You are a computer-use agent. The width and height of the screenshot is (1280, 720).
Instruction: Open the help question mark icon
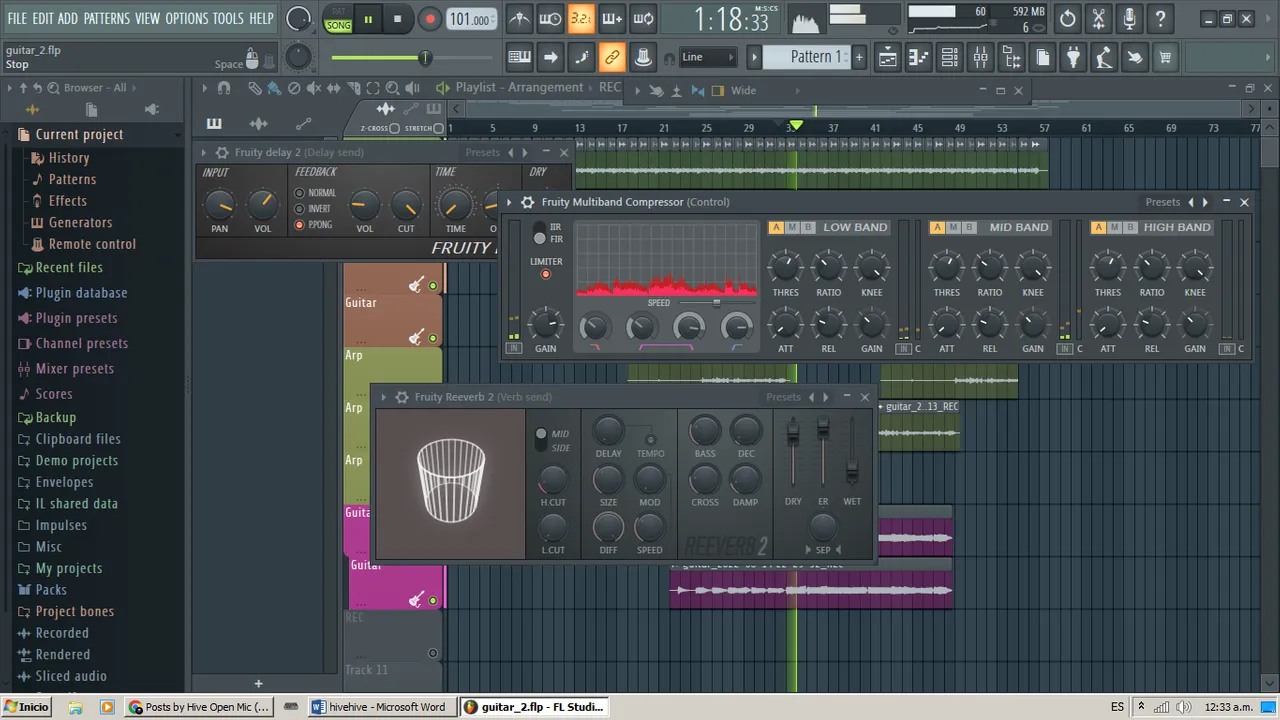coord(1160,18)
